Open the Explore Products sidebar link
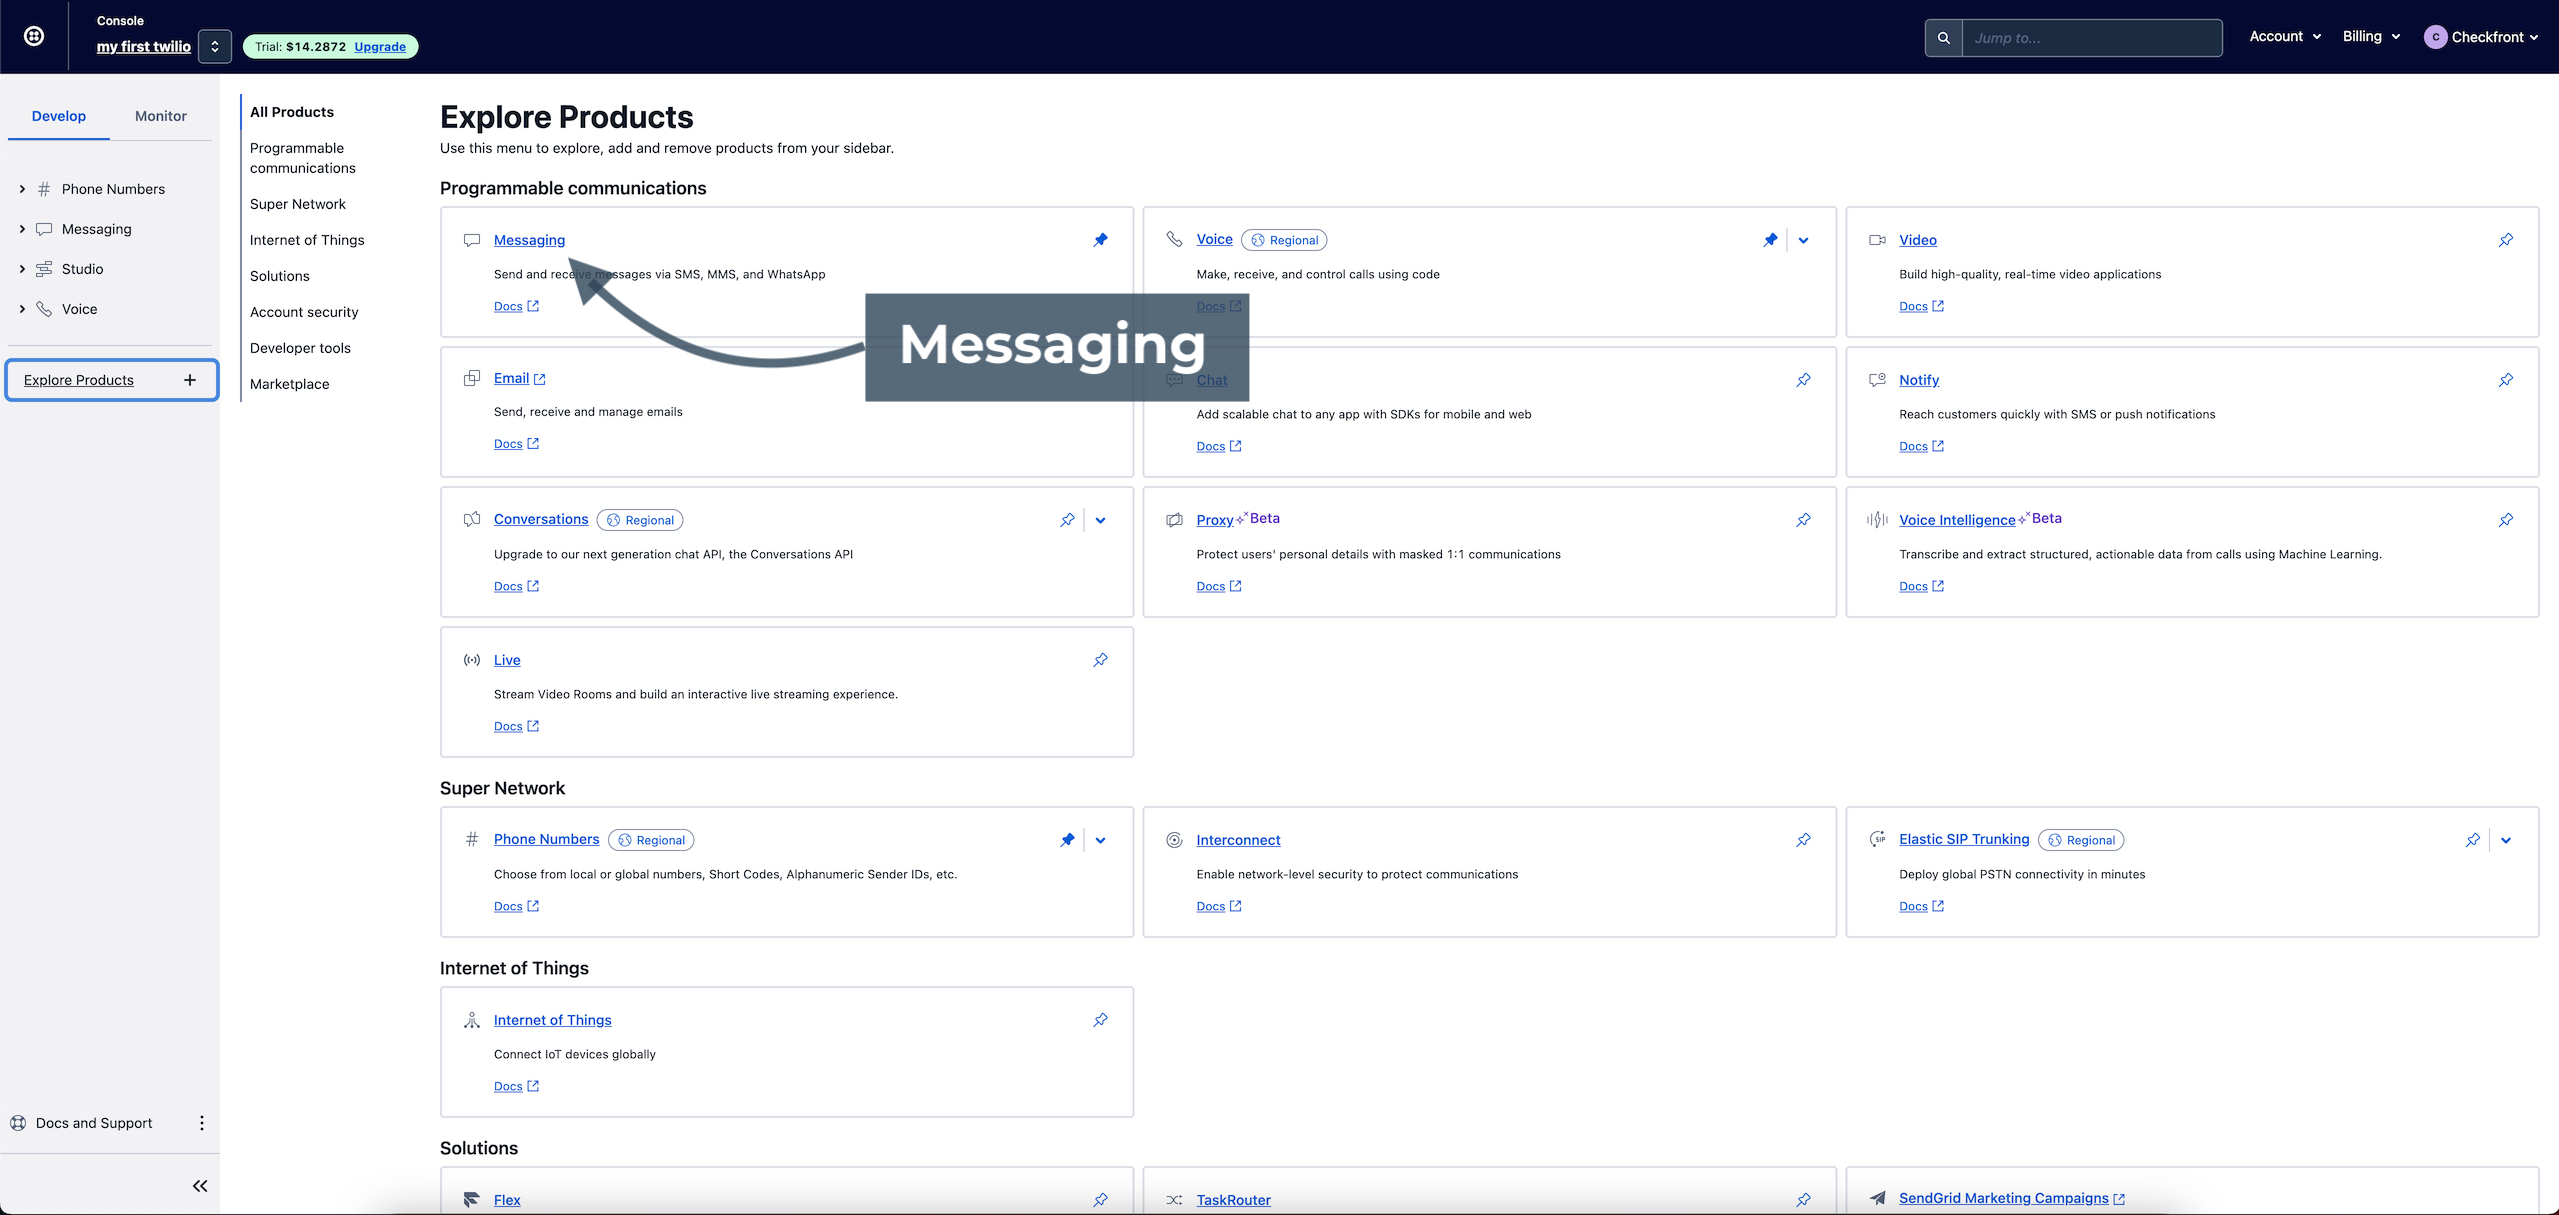2559x1215 pixels. click(x=79, y=380)
